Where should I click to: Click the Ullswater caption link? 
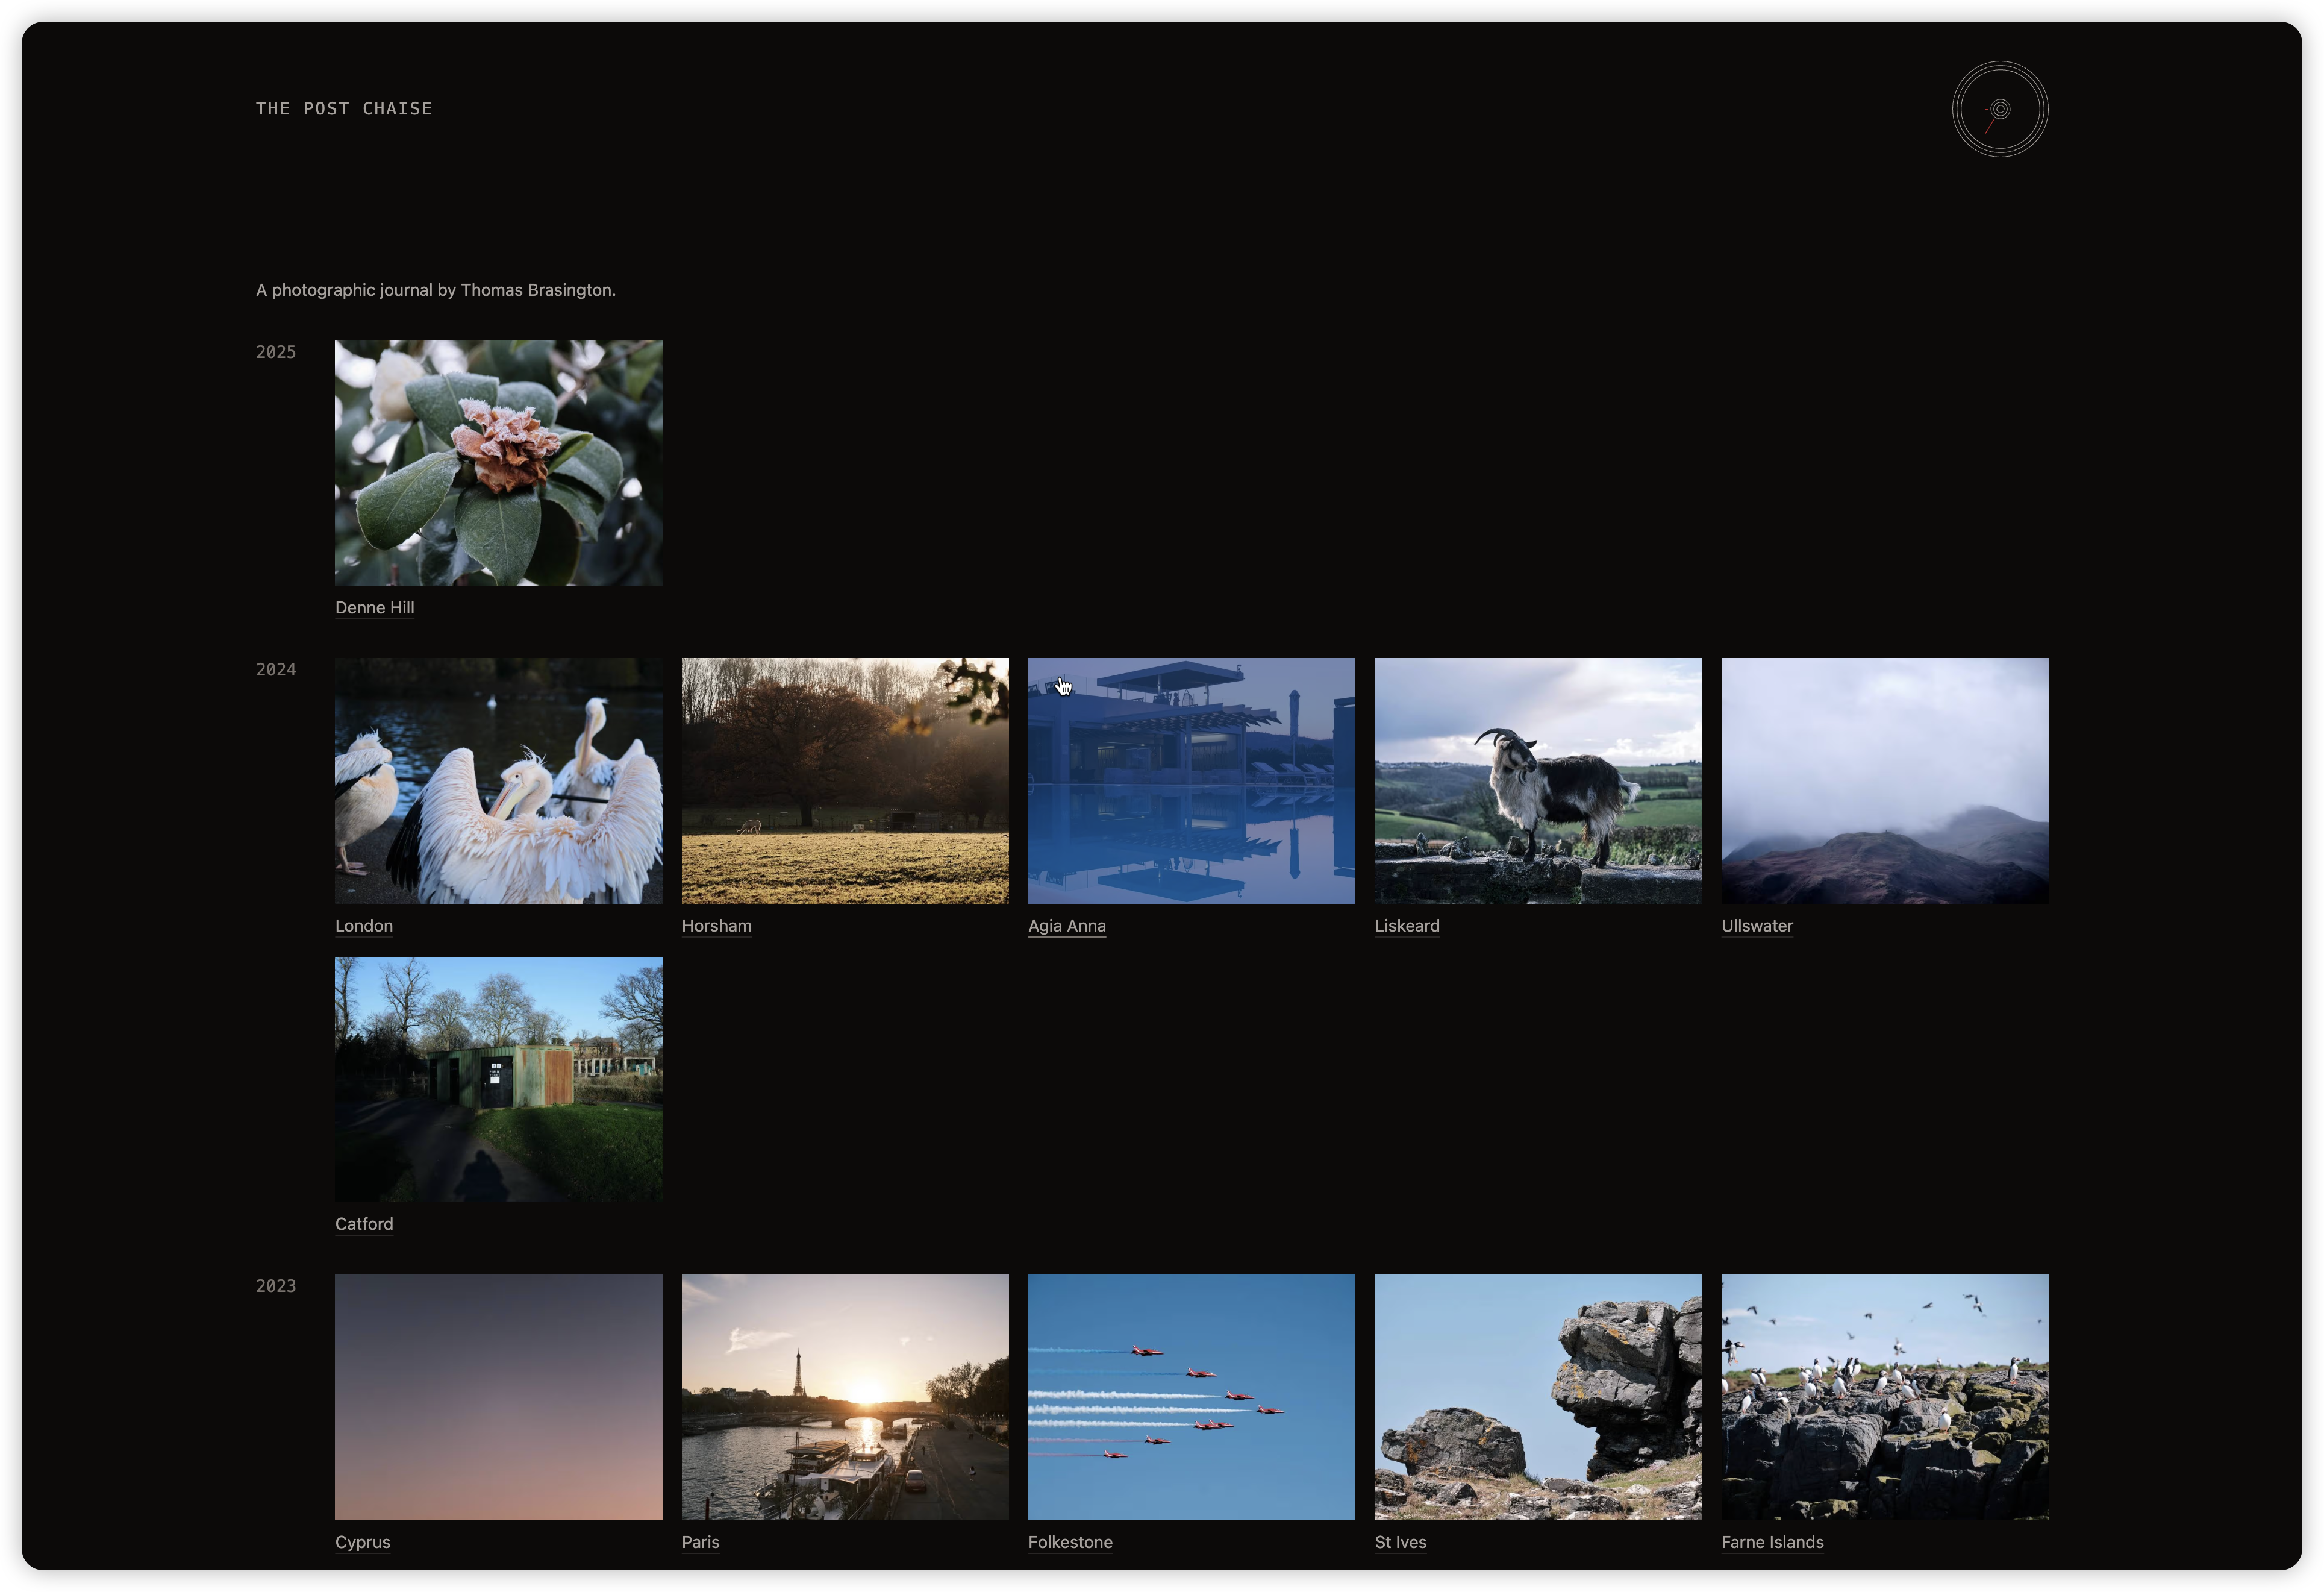1756,925
